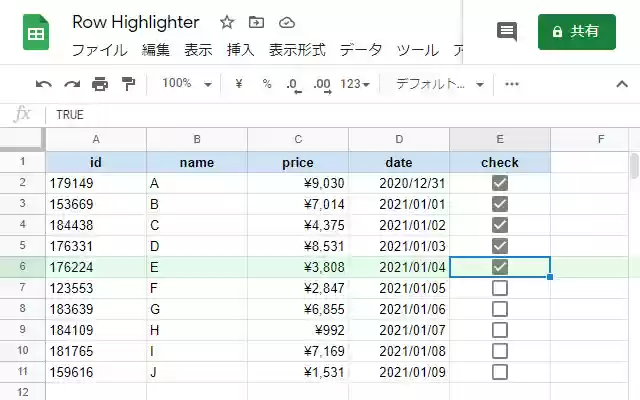This screenshot has height=400, width=640.
Task: Activate the paint format tool
Action: pos(129,84)
